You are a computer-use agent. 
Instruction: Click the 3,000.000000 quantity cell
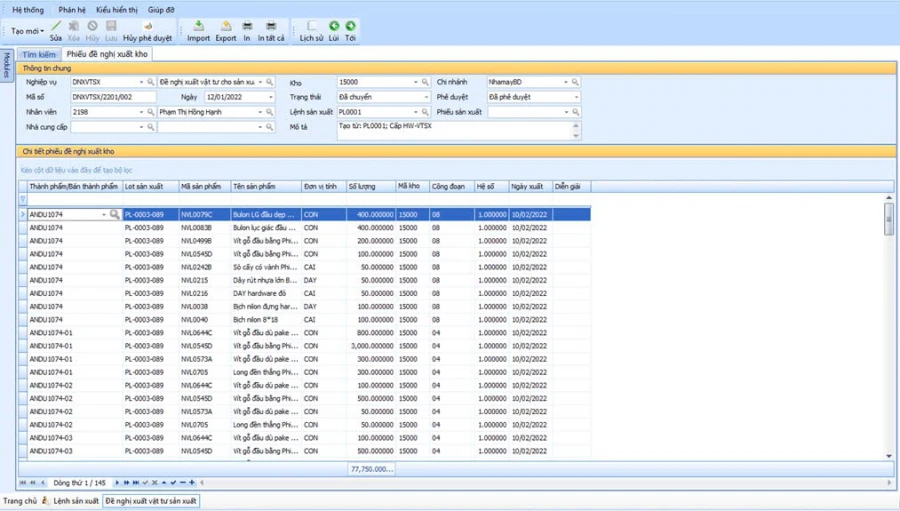(371, 346)
